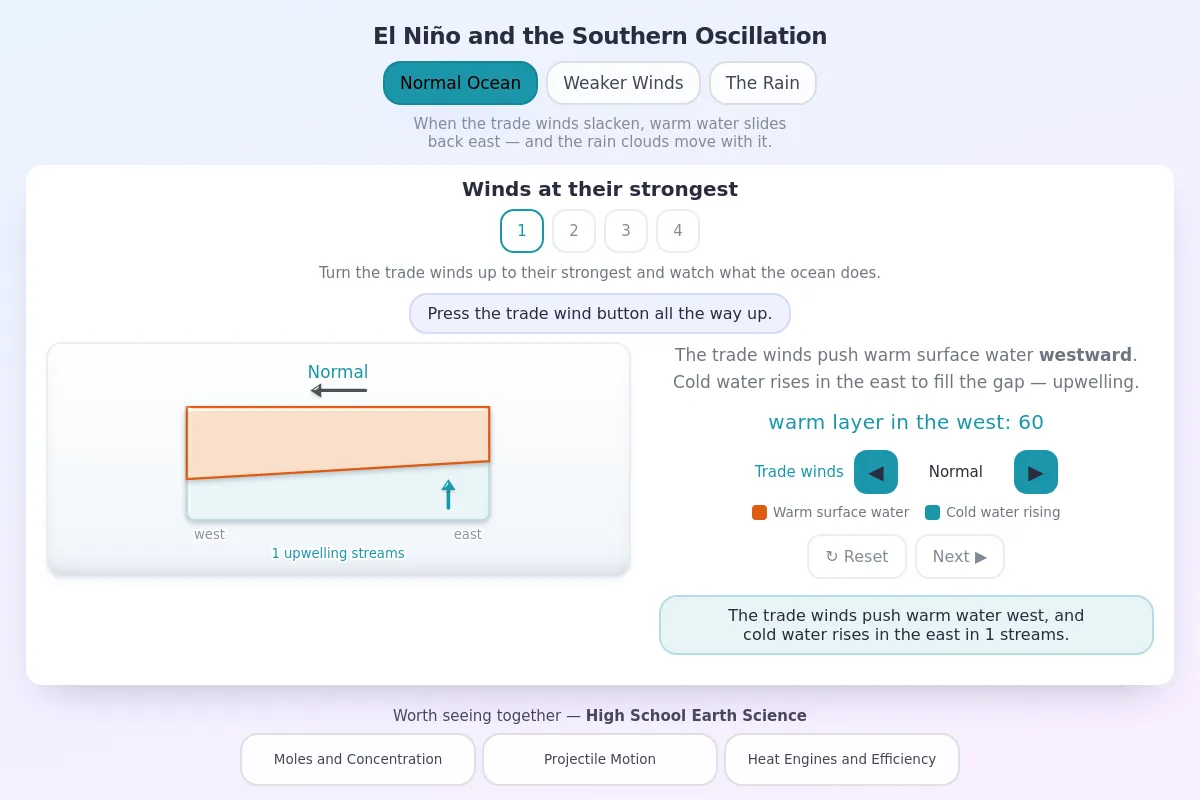Open Projectile Motion lesson
The width and height of the screenshot is (1200, 800).
point(600,759)
